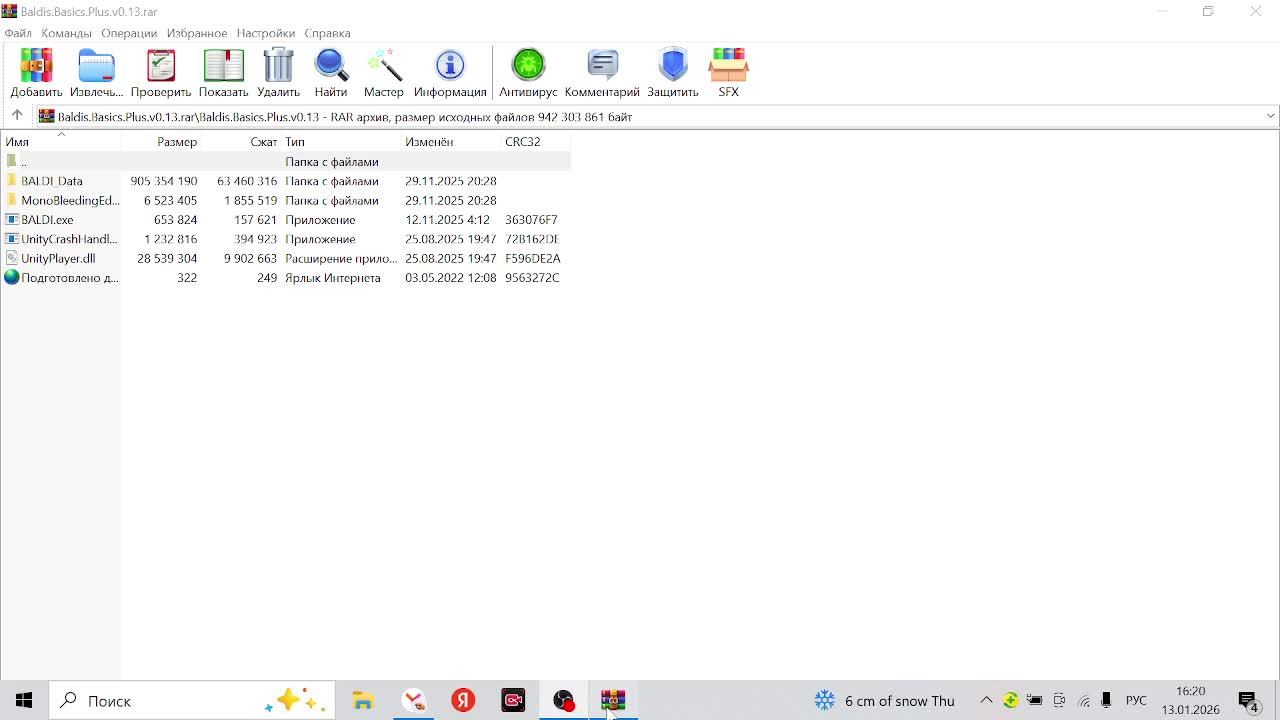Select the parent folder ".." row
This screenshot has width=1280, height=720.
pyautogui.click(x=285, y=161)
